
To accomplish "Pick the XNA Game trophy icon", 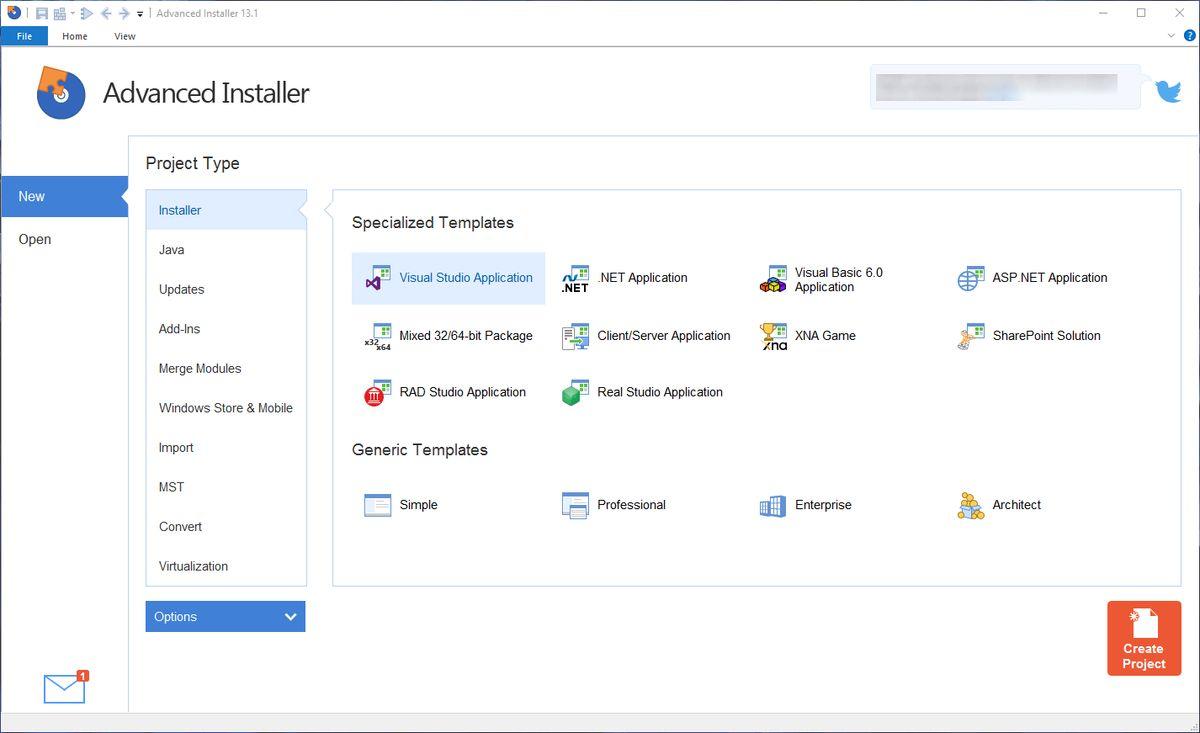I will click(773, 336).
